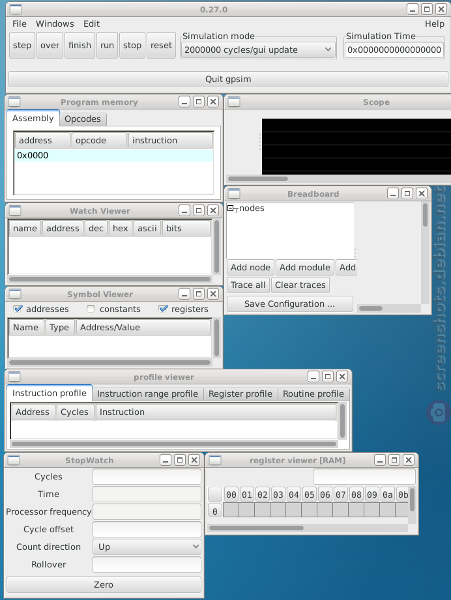
Task: Reset the processor with the reset button
Action: pos(161,45)
